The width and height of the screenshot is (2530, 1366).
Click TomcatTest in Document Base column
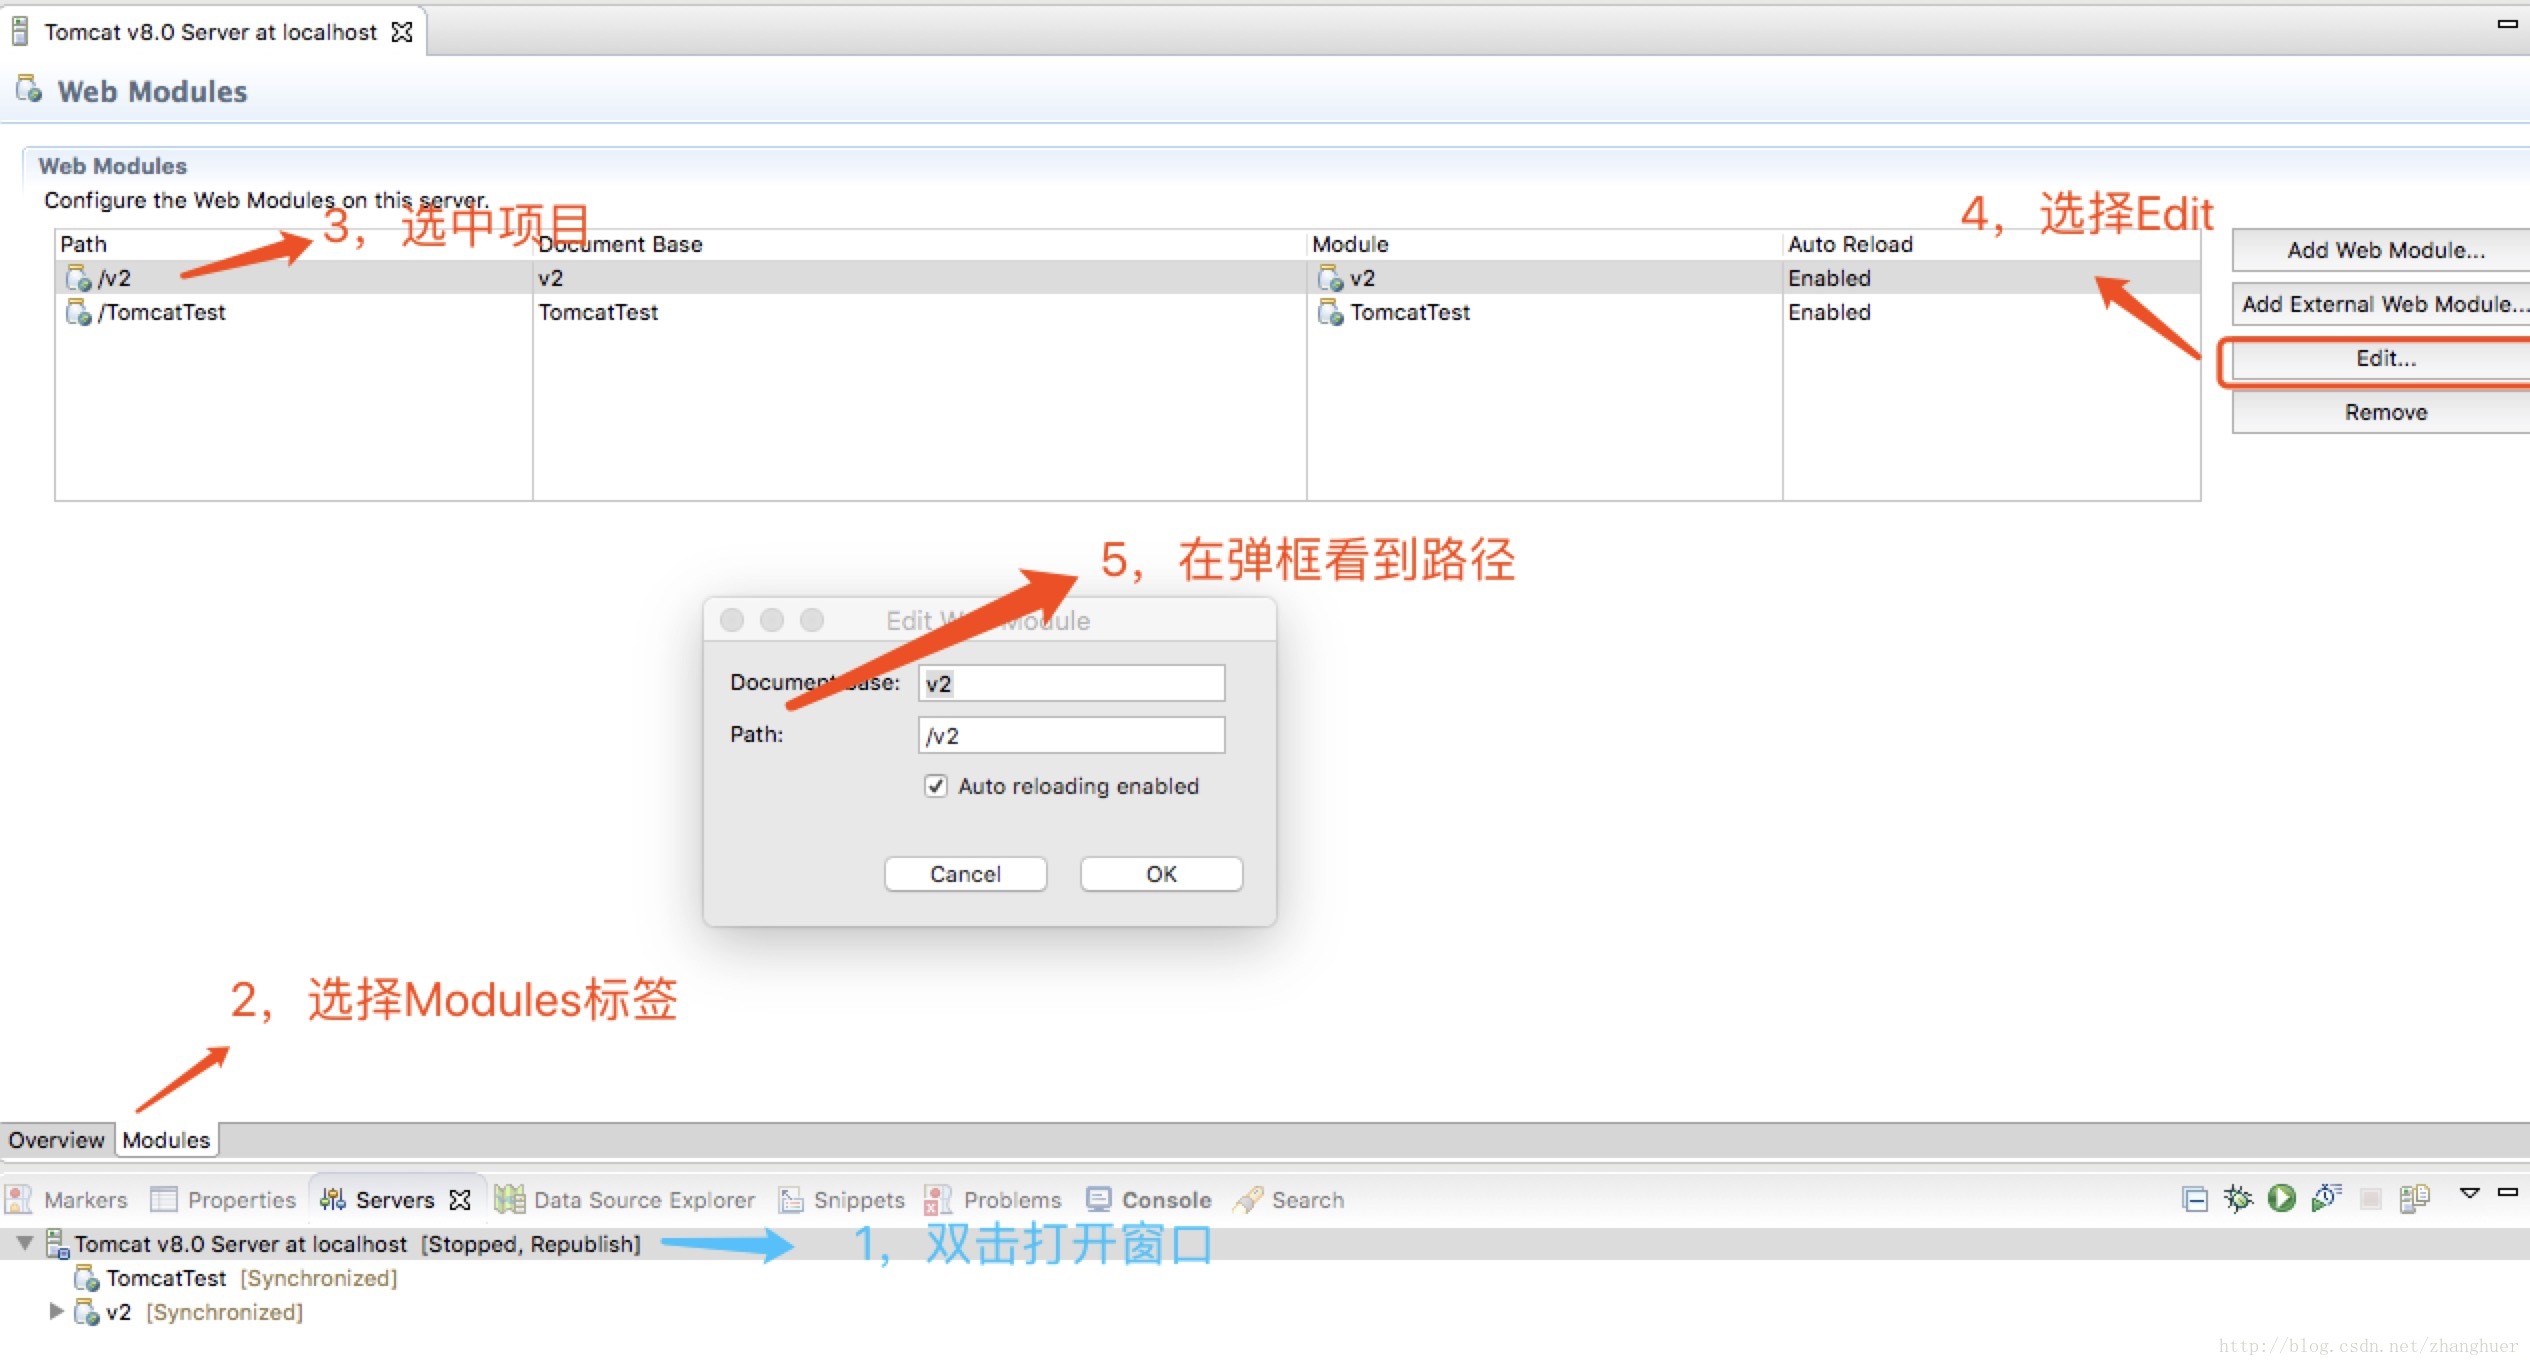tap(598, 312)
